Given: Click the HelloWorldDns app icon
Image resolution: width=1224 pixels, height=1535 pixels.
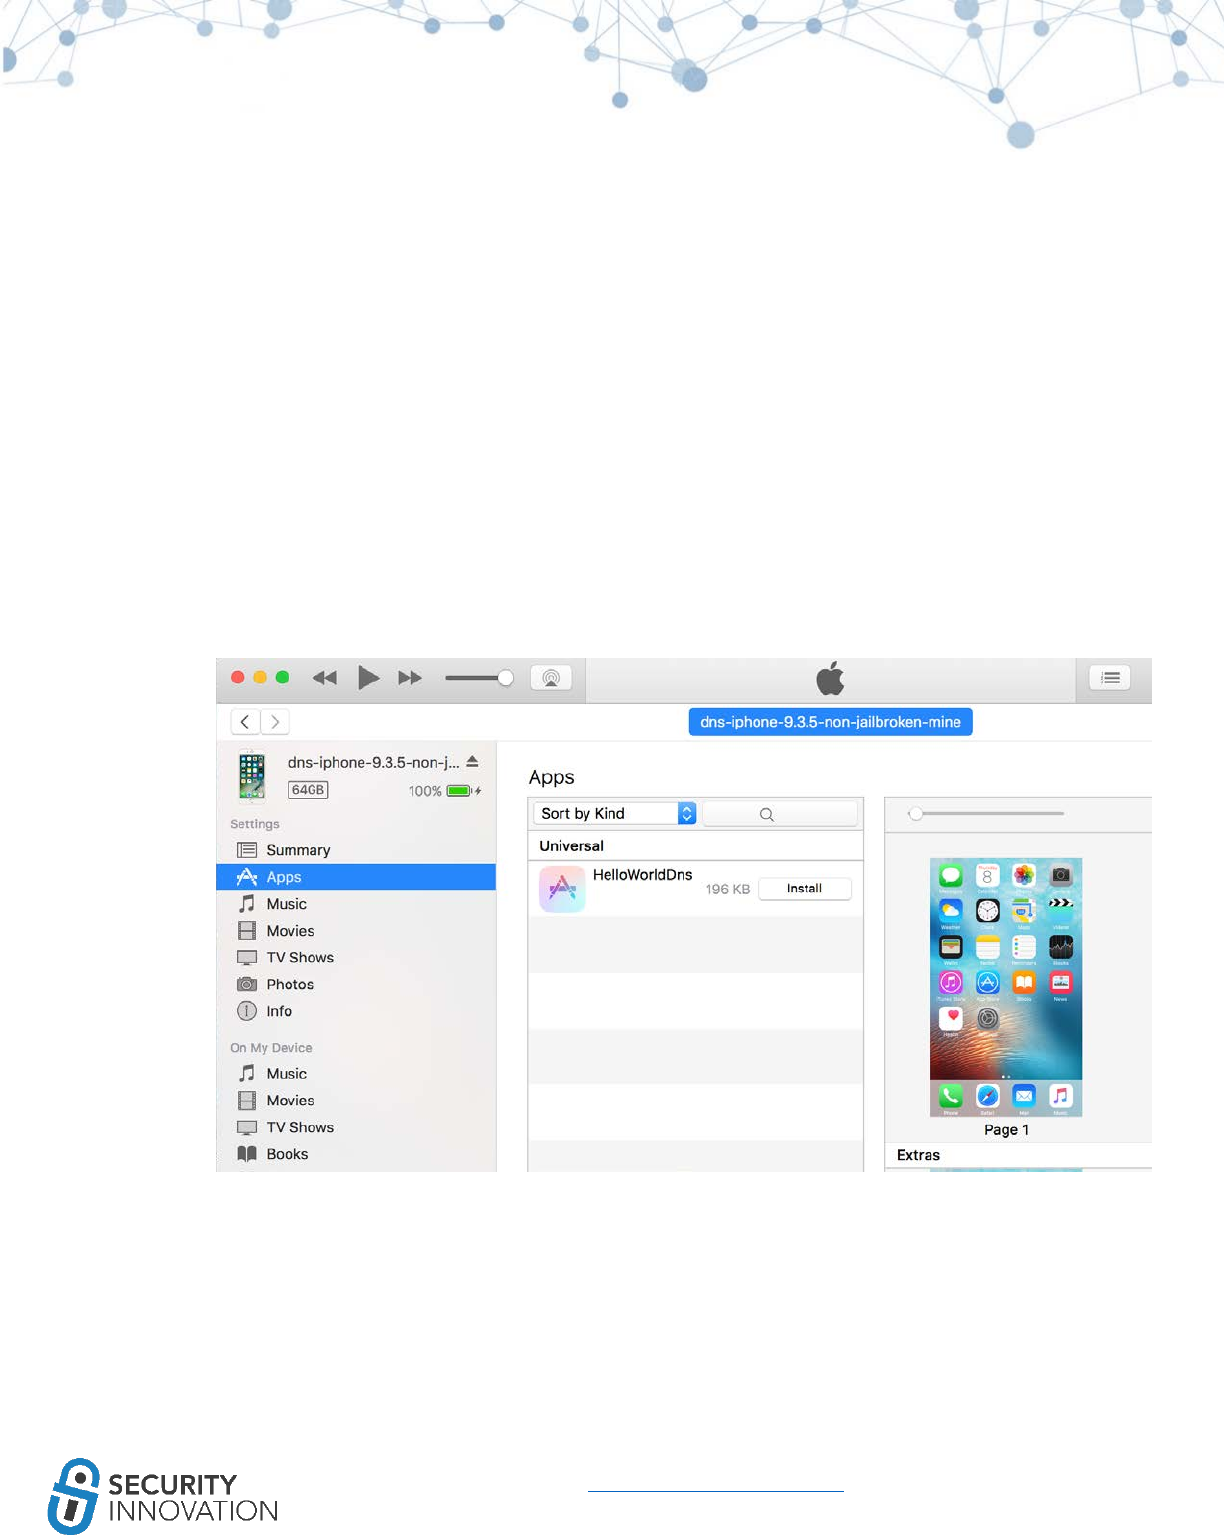Looking at the screenshot, I should pos(562,889).
